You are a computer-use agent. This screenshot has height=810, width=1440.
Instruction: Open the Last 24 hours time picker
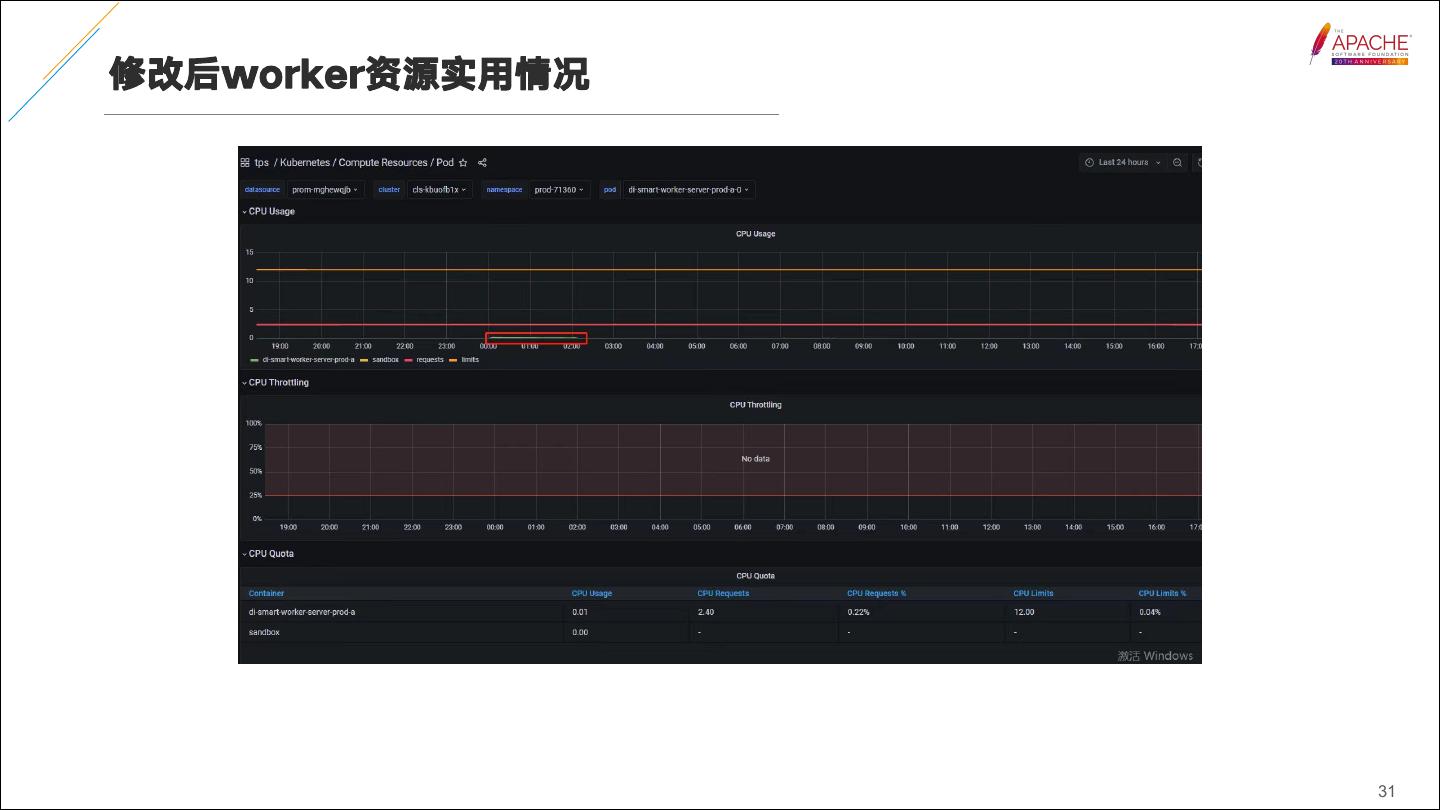point(1123,162)
